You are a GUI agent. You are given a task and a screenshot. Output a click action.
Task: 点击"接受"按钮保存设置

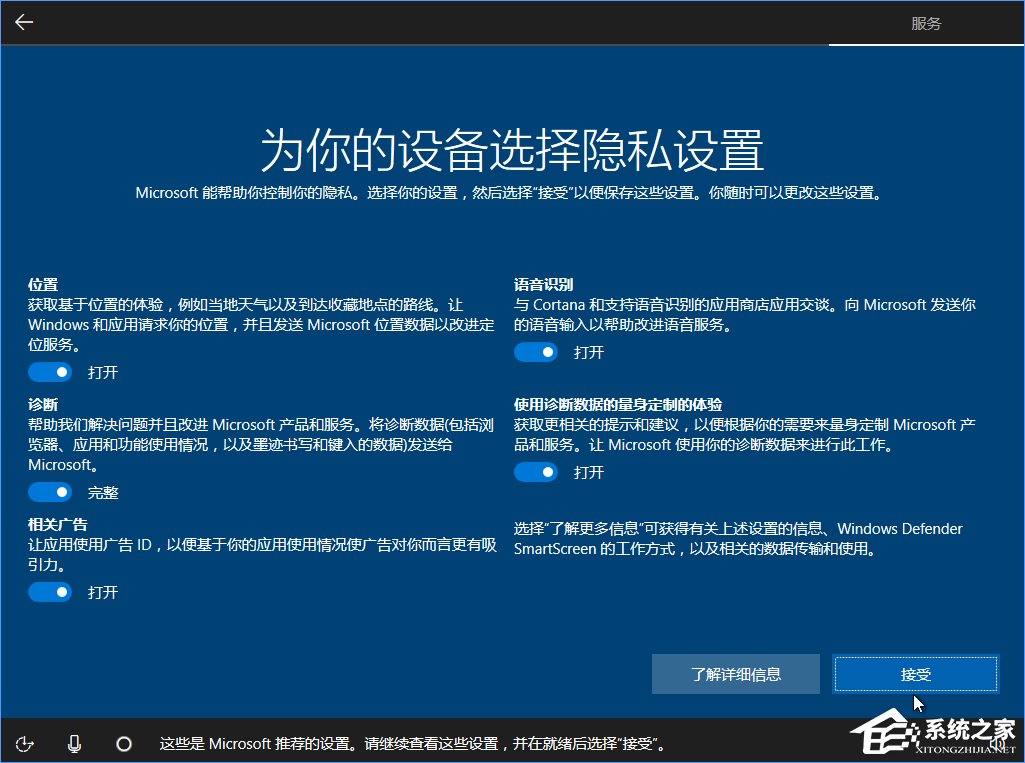[x=914, y=674]
